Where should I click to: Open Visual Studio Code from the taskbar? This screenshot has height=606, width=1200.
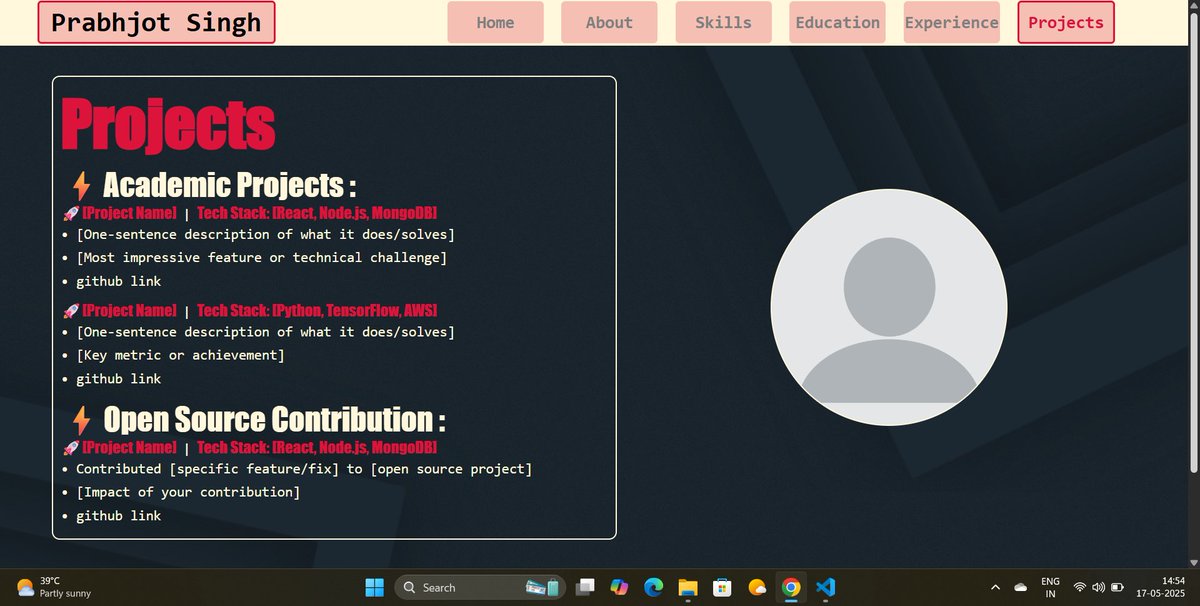point(824,587)
